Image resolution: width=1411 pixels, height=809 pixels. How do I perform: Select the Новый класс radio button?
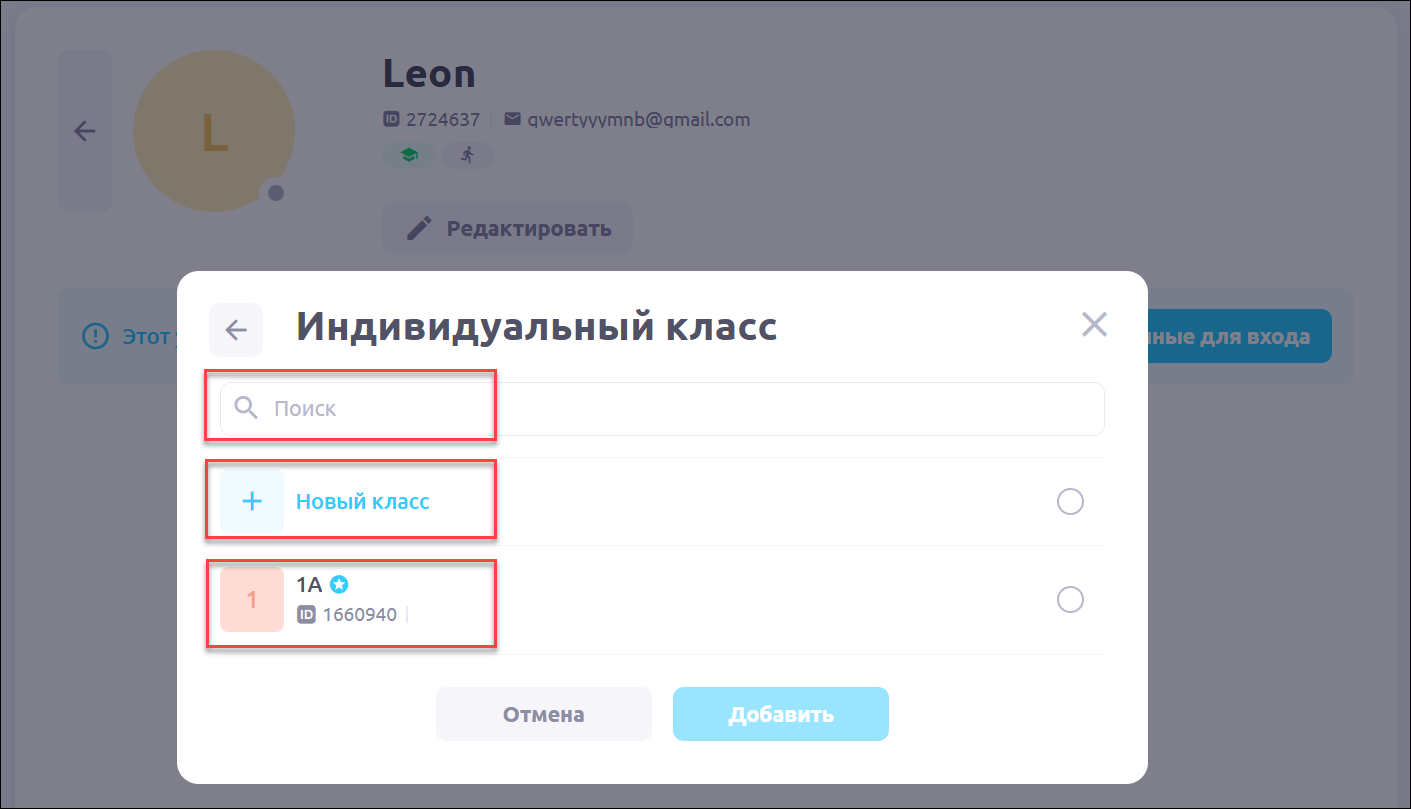point(1070,501)
